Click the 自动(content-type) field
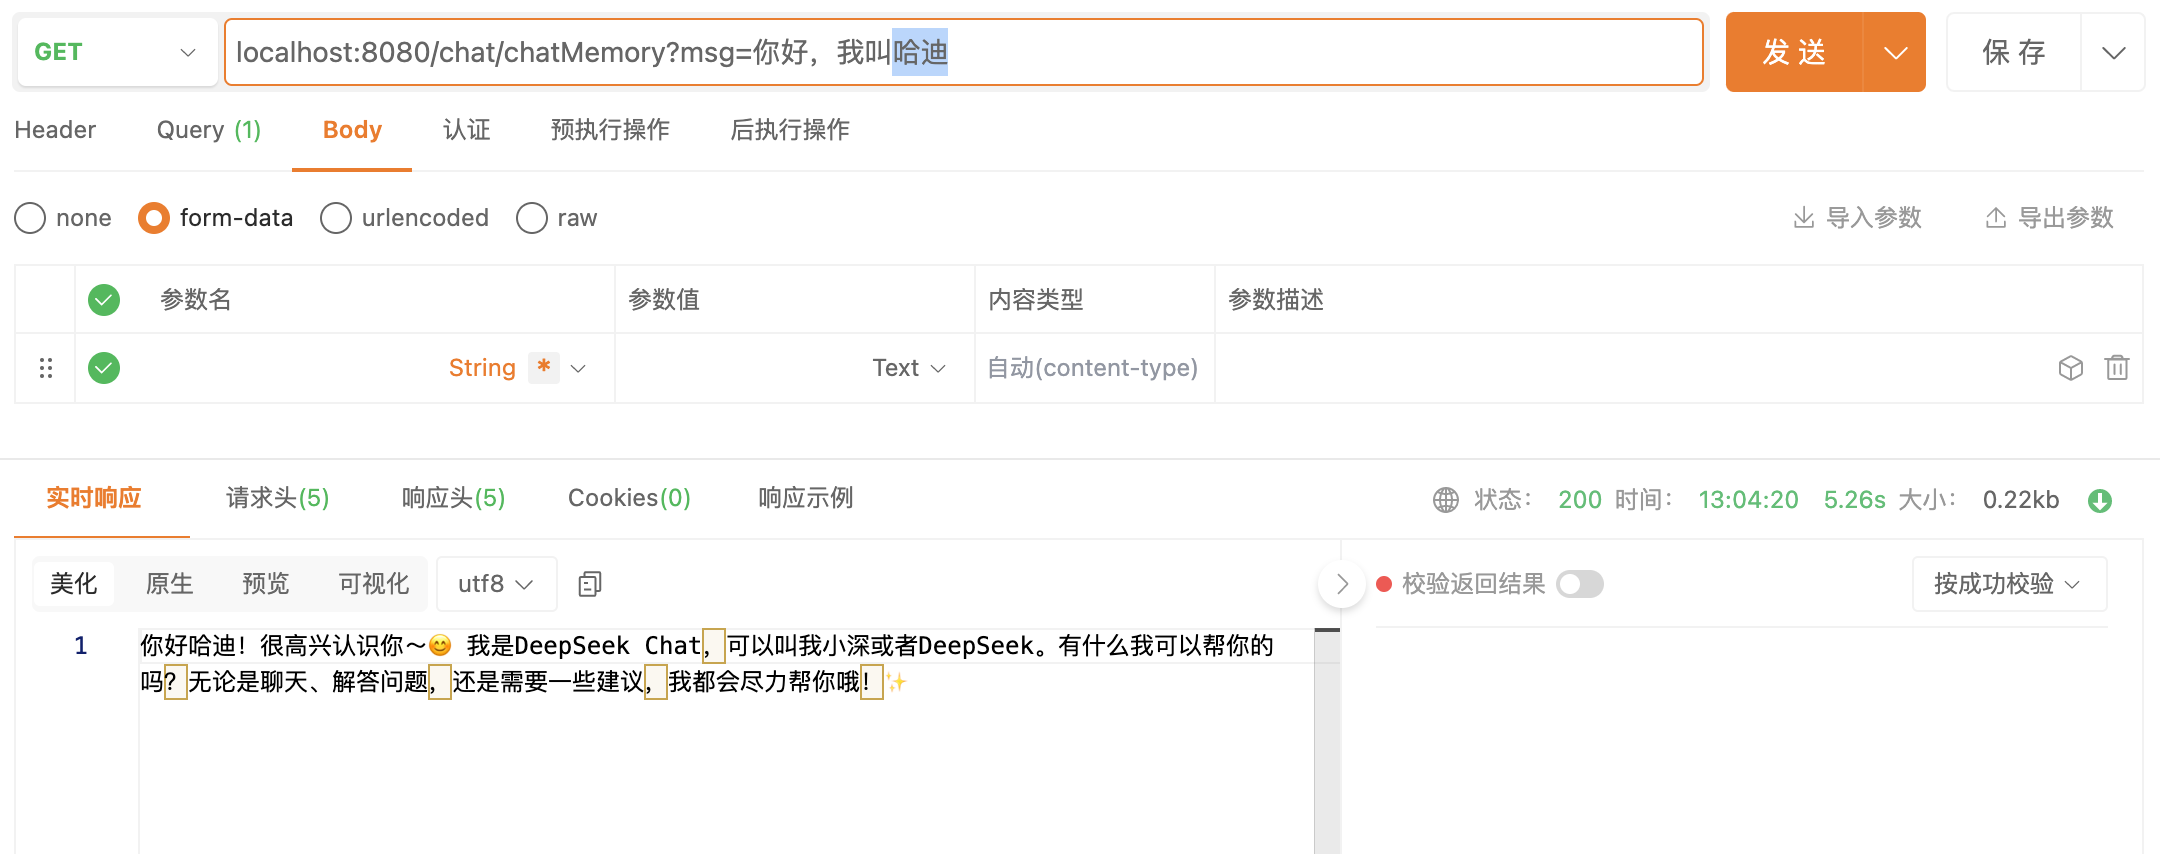 pyautogui.click(x=1093, y=368)
